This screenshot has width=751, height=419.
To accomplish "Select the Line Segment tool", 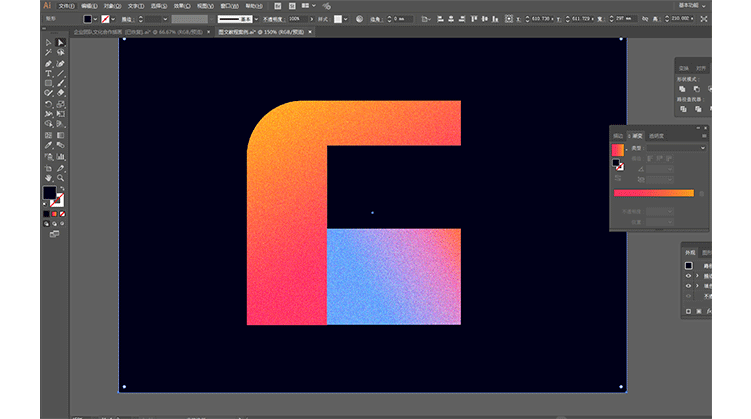I will pyautogui.click(x=61, y=74).
